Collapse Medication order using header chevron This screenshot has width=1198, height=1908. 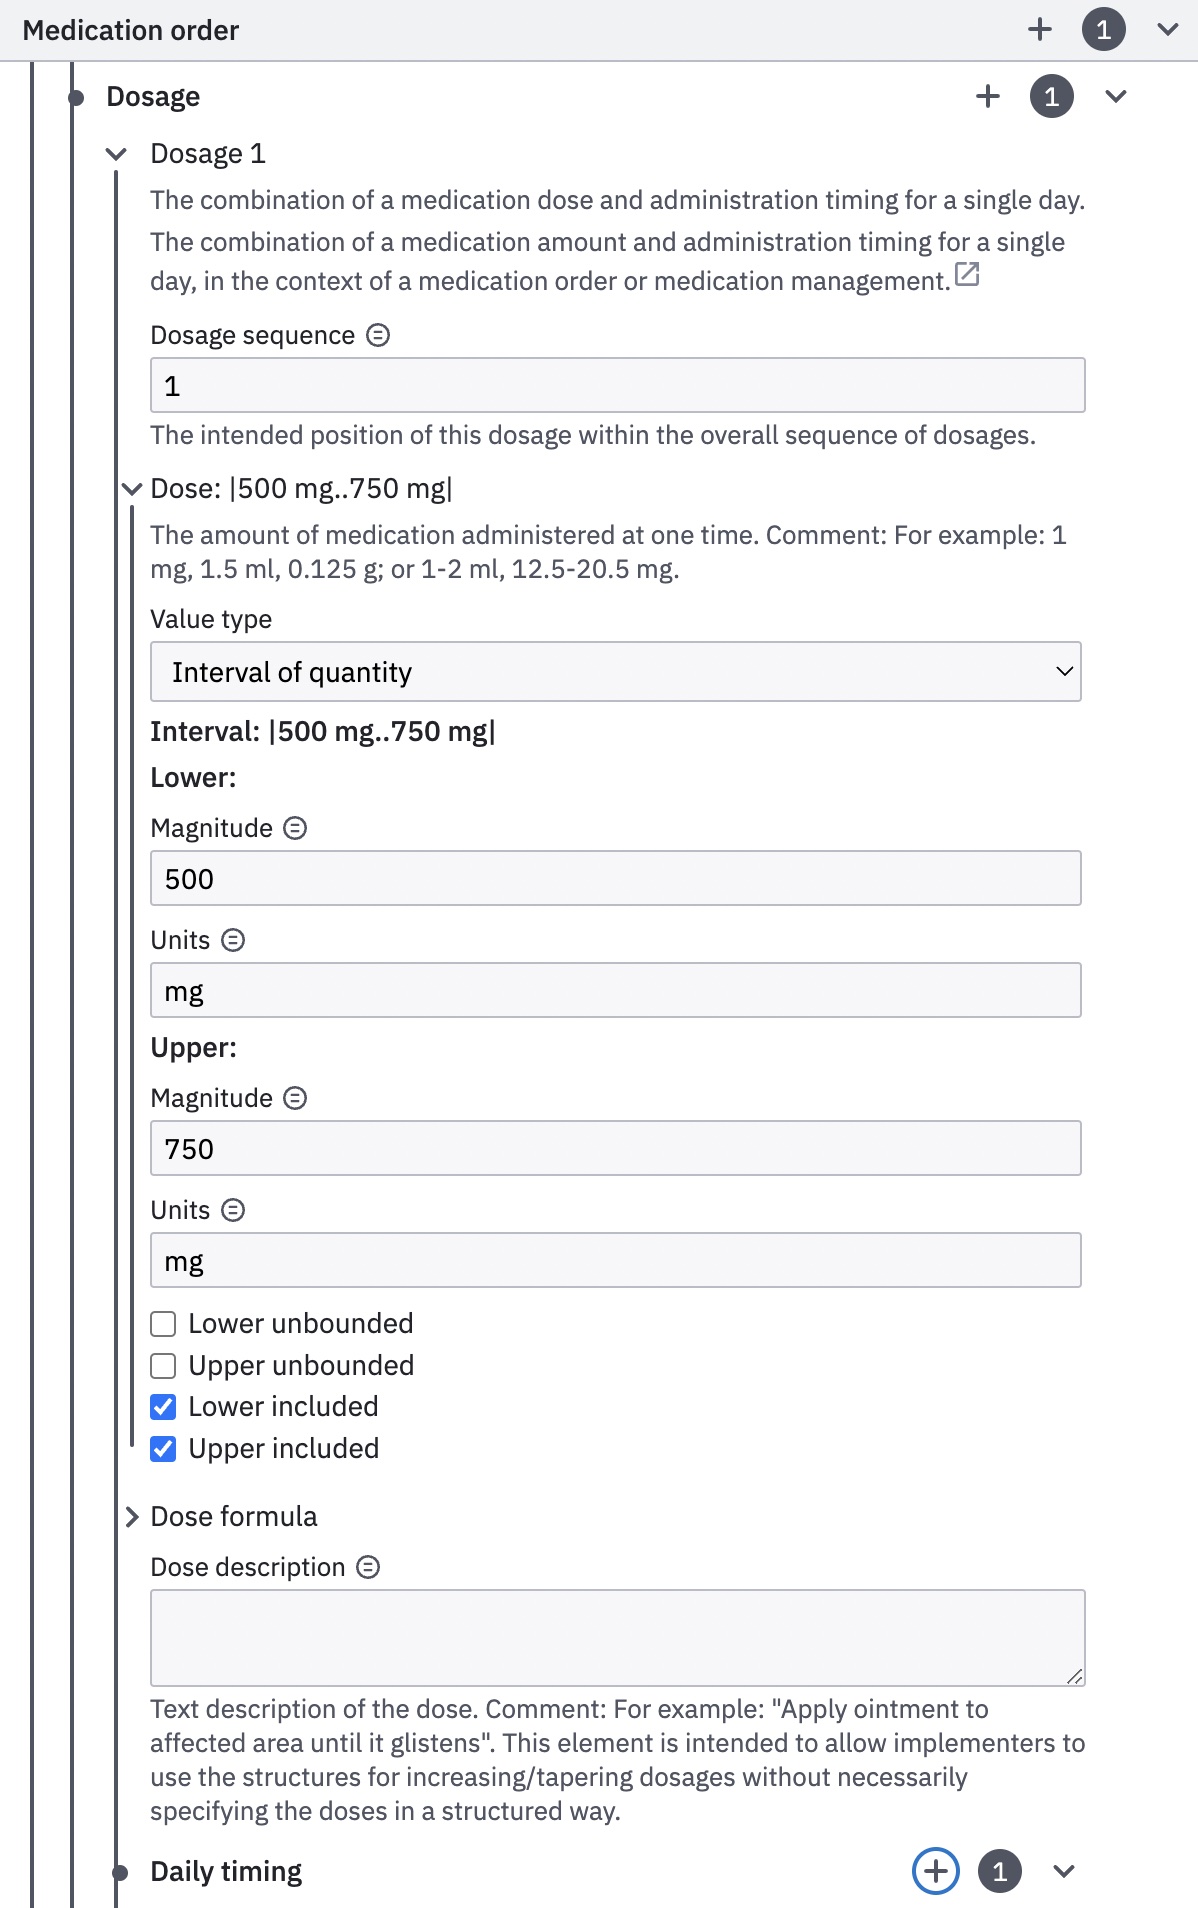1167,29
